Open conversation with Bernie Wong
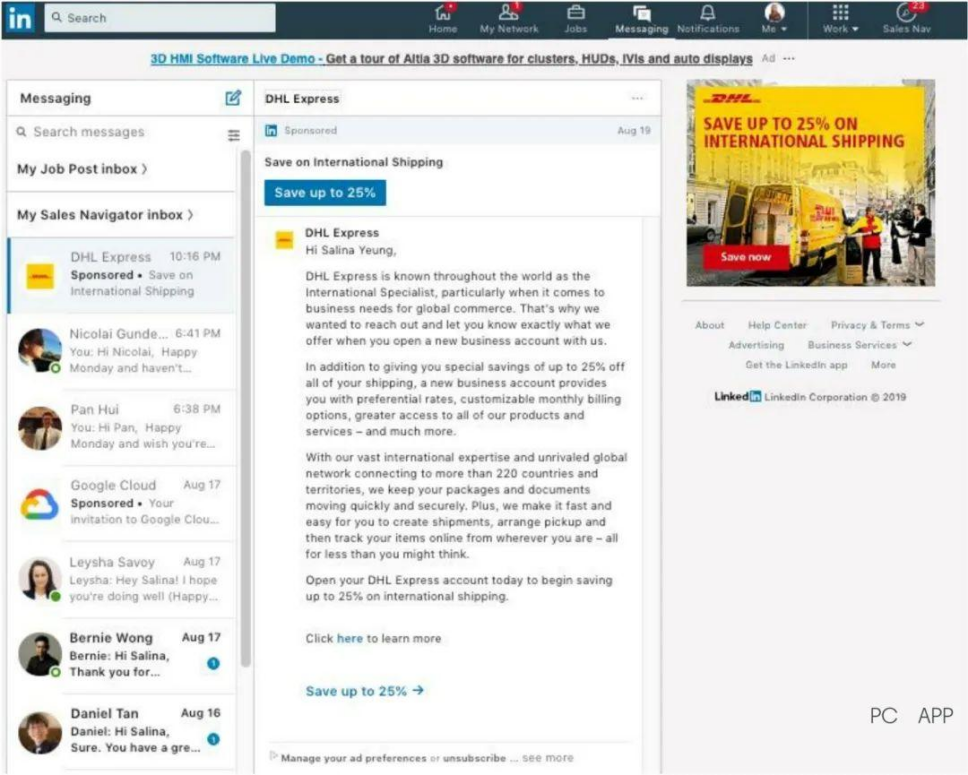 [122, 655]
